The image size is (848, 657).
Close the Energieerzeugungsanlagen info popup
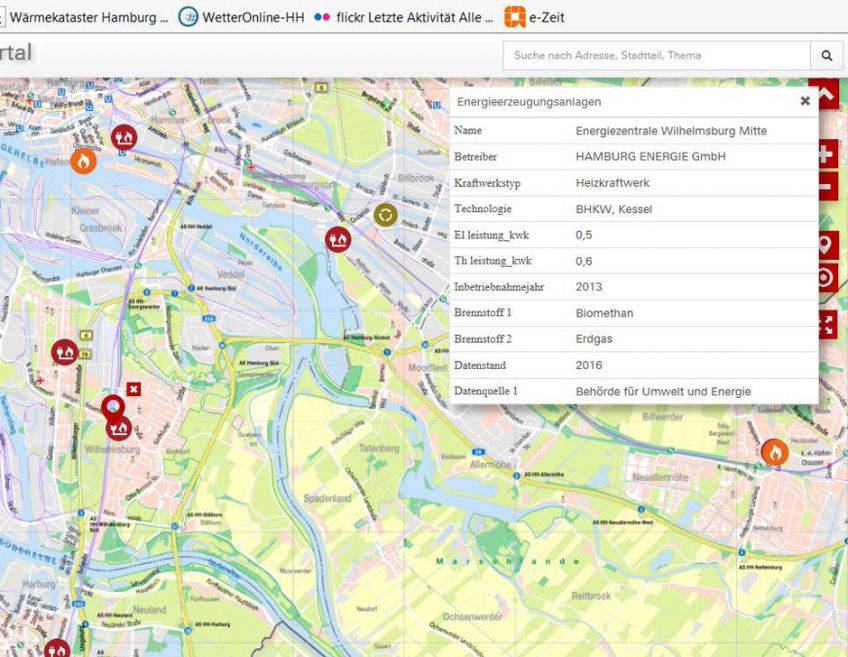pos(805,101)
